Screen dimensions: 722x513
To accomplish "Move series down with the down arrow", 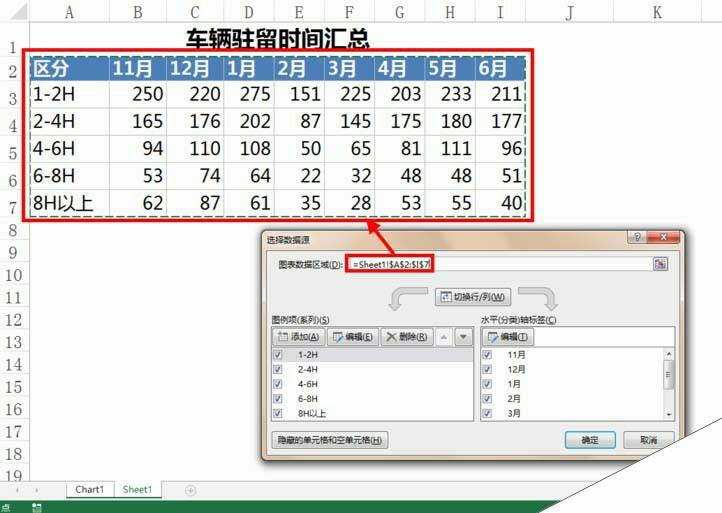I will click(463, 337).
